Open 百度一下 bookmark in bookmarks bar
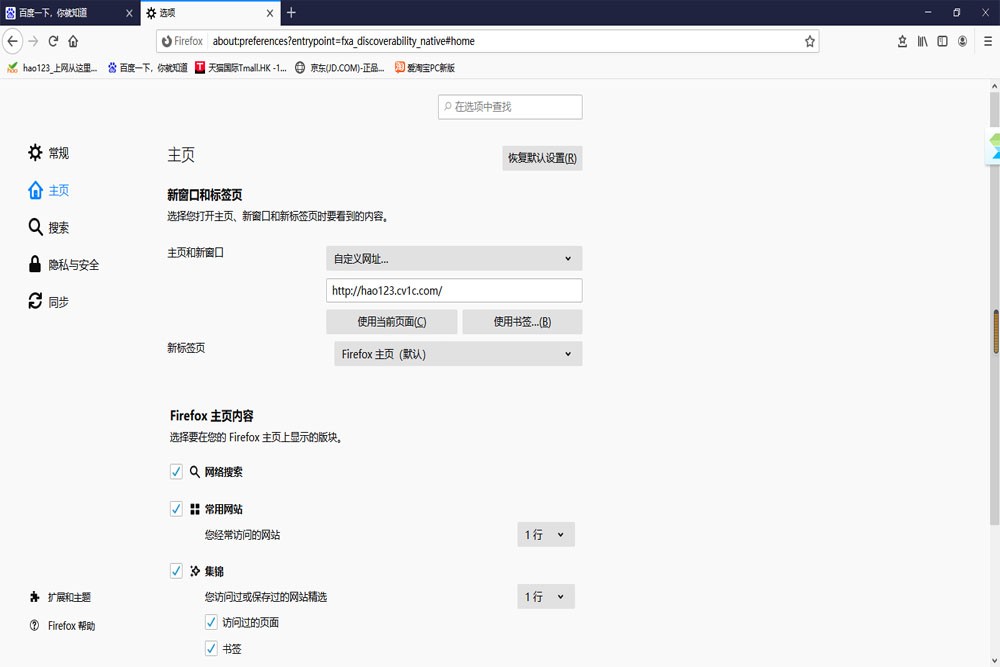The height and width of the screenshot is (667, 1000). coord(147,68)
